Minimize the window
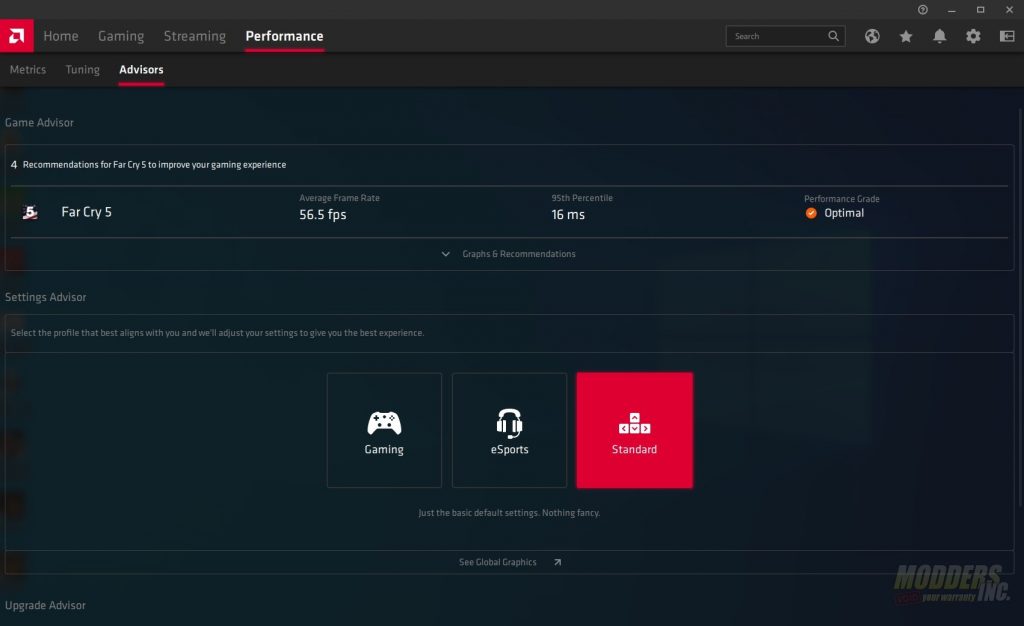The image size is (1024, 626). [x=952, y=10]
